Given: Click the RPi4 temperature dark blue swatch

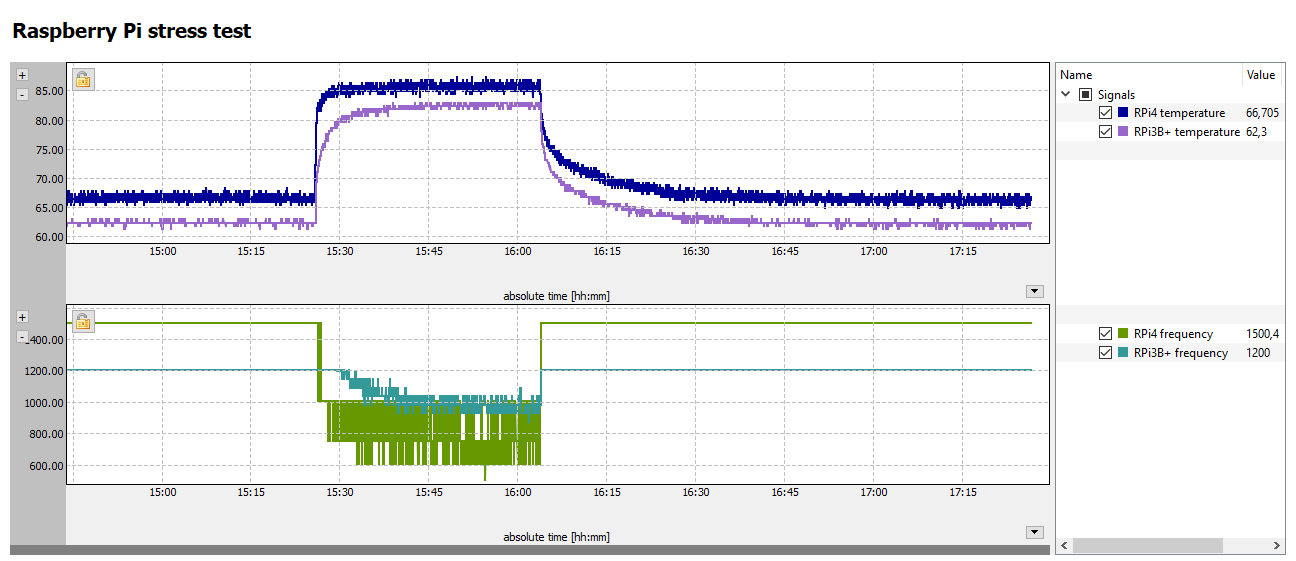Looking at the screenshot, I should click(x=1123, y=113).
